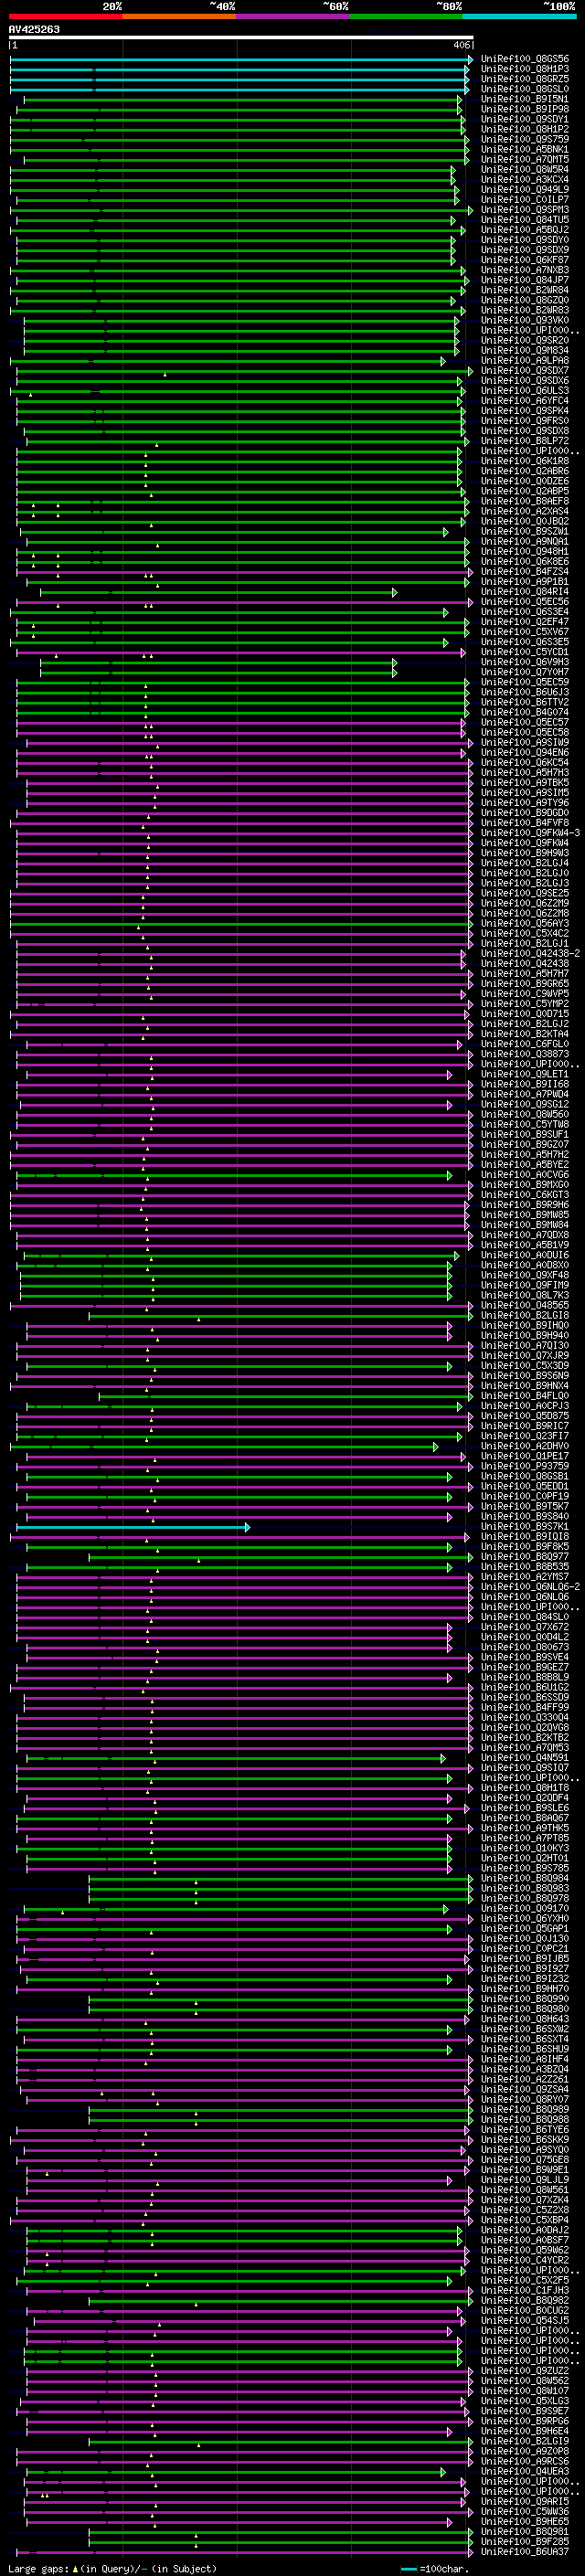Click the =100char. scale legend
This screenshot has height=2576, width=585.
435,2568
